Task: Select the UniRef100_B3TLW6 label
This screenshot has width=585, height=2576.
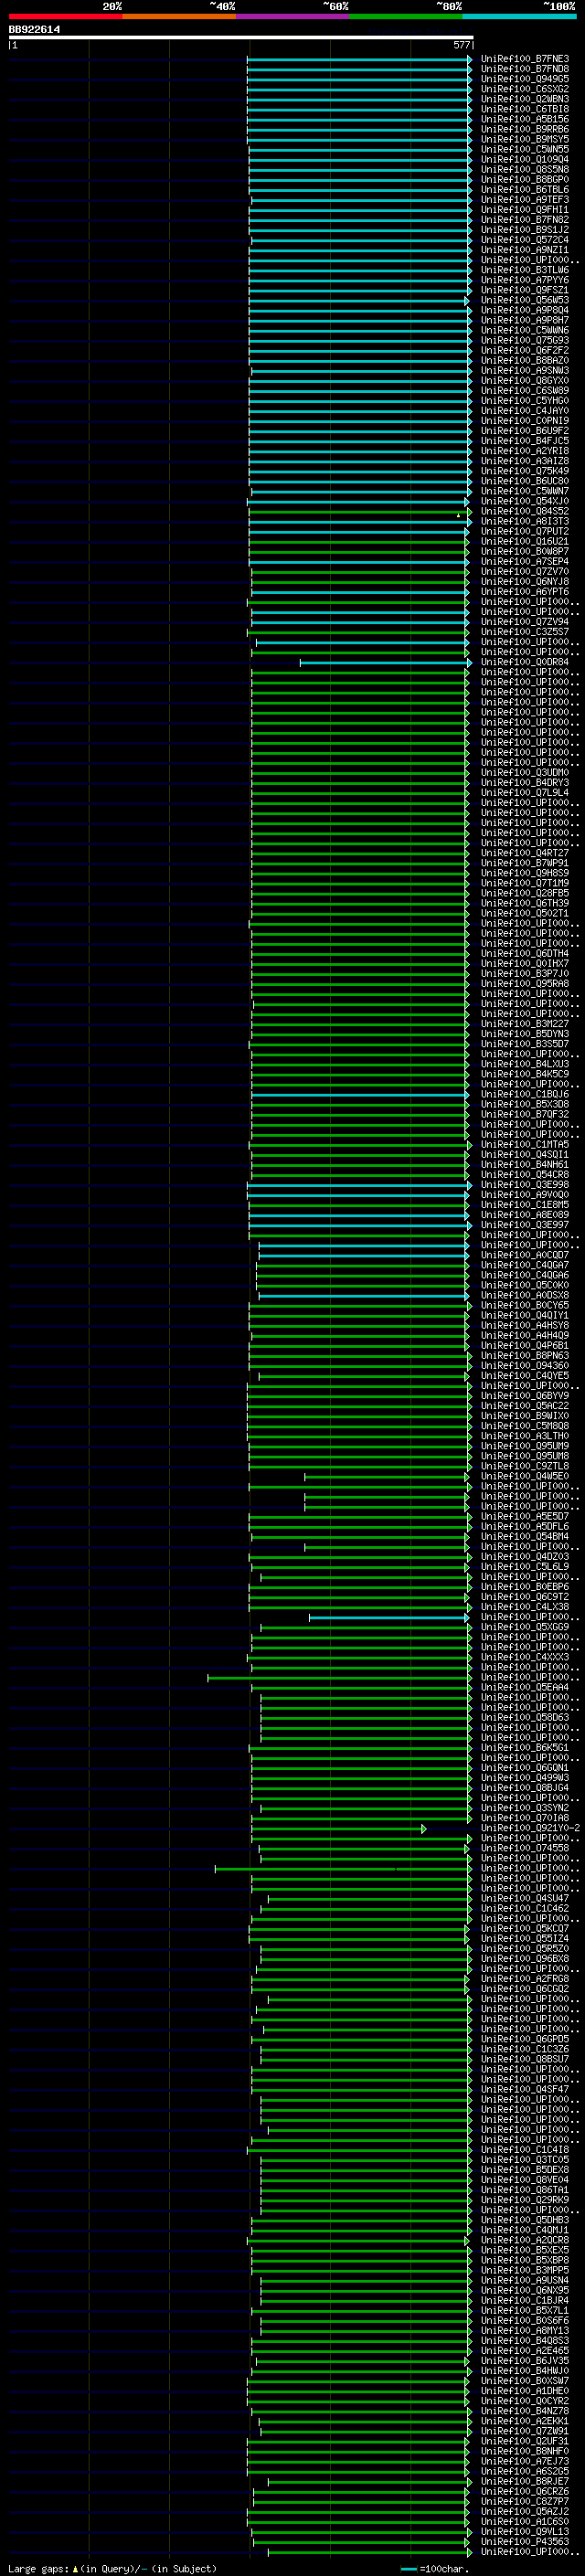Action: (x=525, y=270)
